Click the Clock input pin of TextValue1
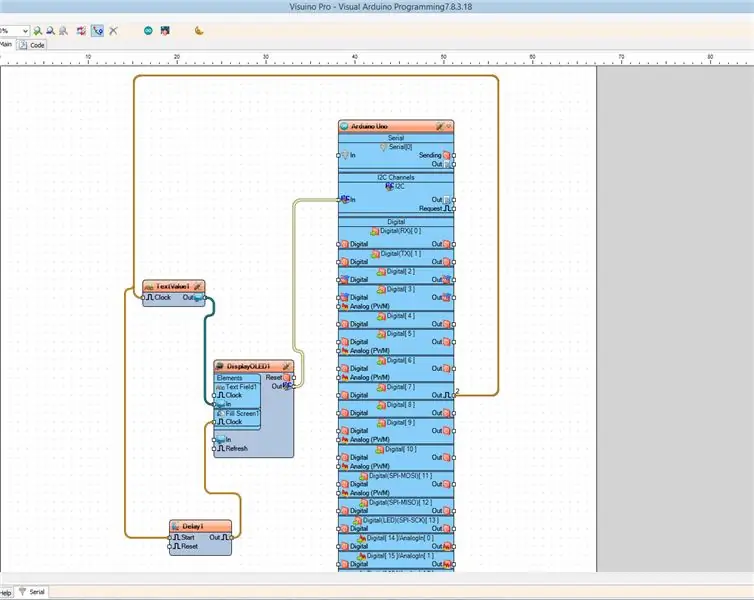 143,298
